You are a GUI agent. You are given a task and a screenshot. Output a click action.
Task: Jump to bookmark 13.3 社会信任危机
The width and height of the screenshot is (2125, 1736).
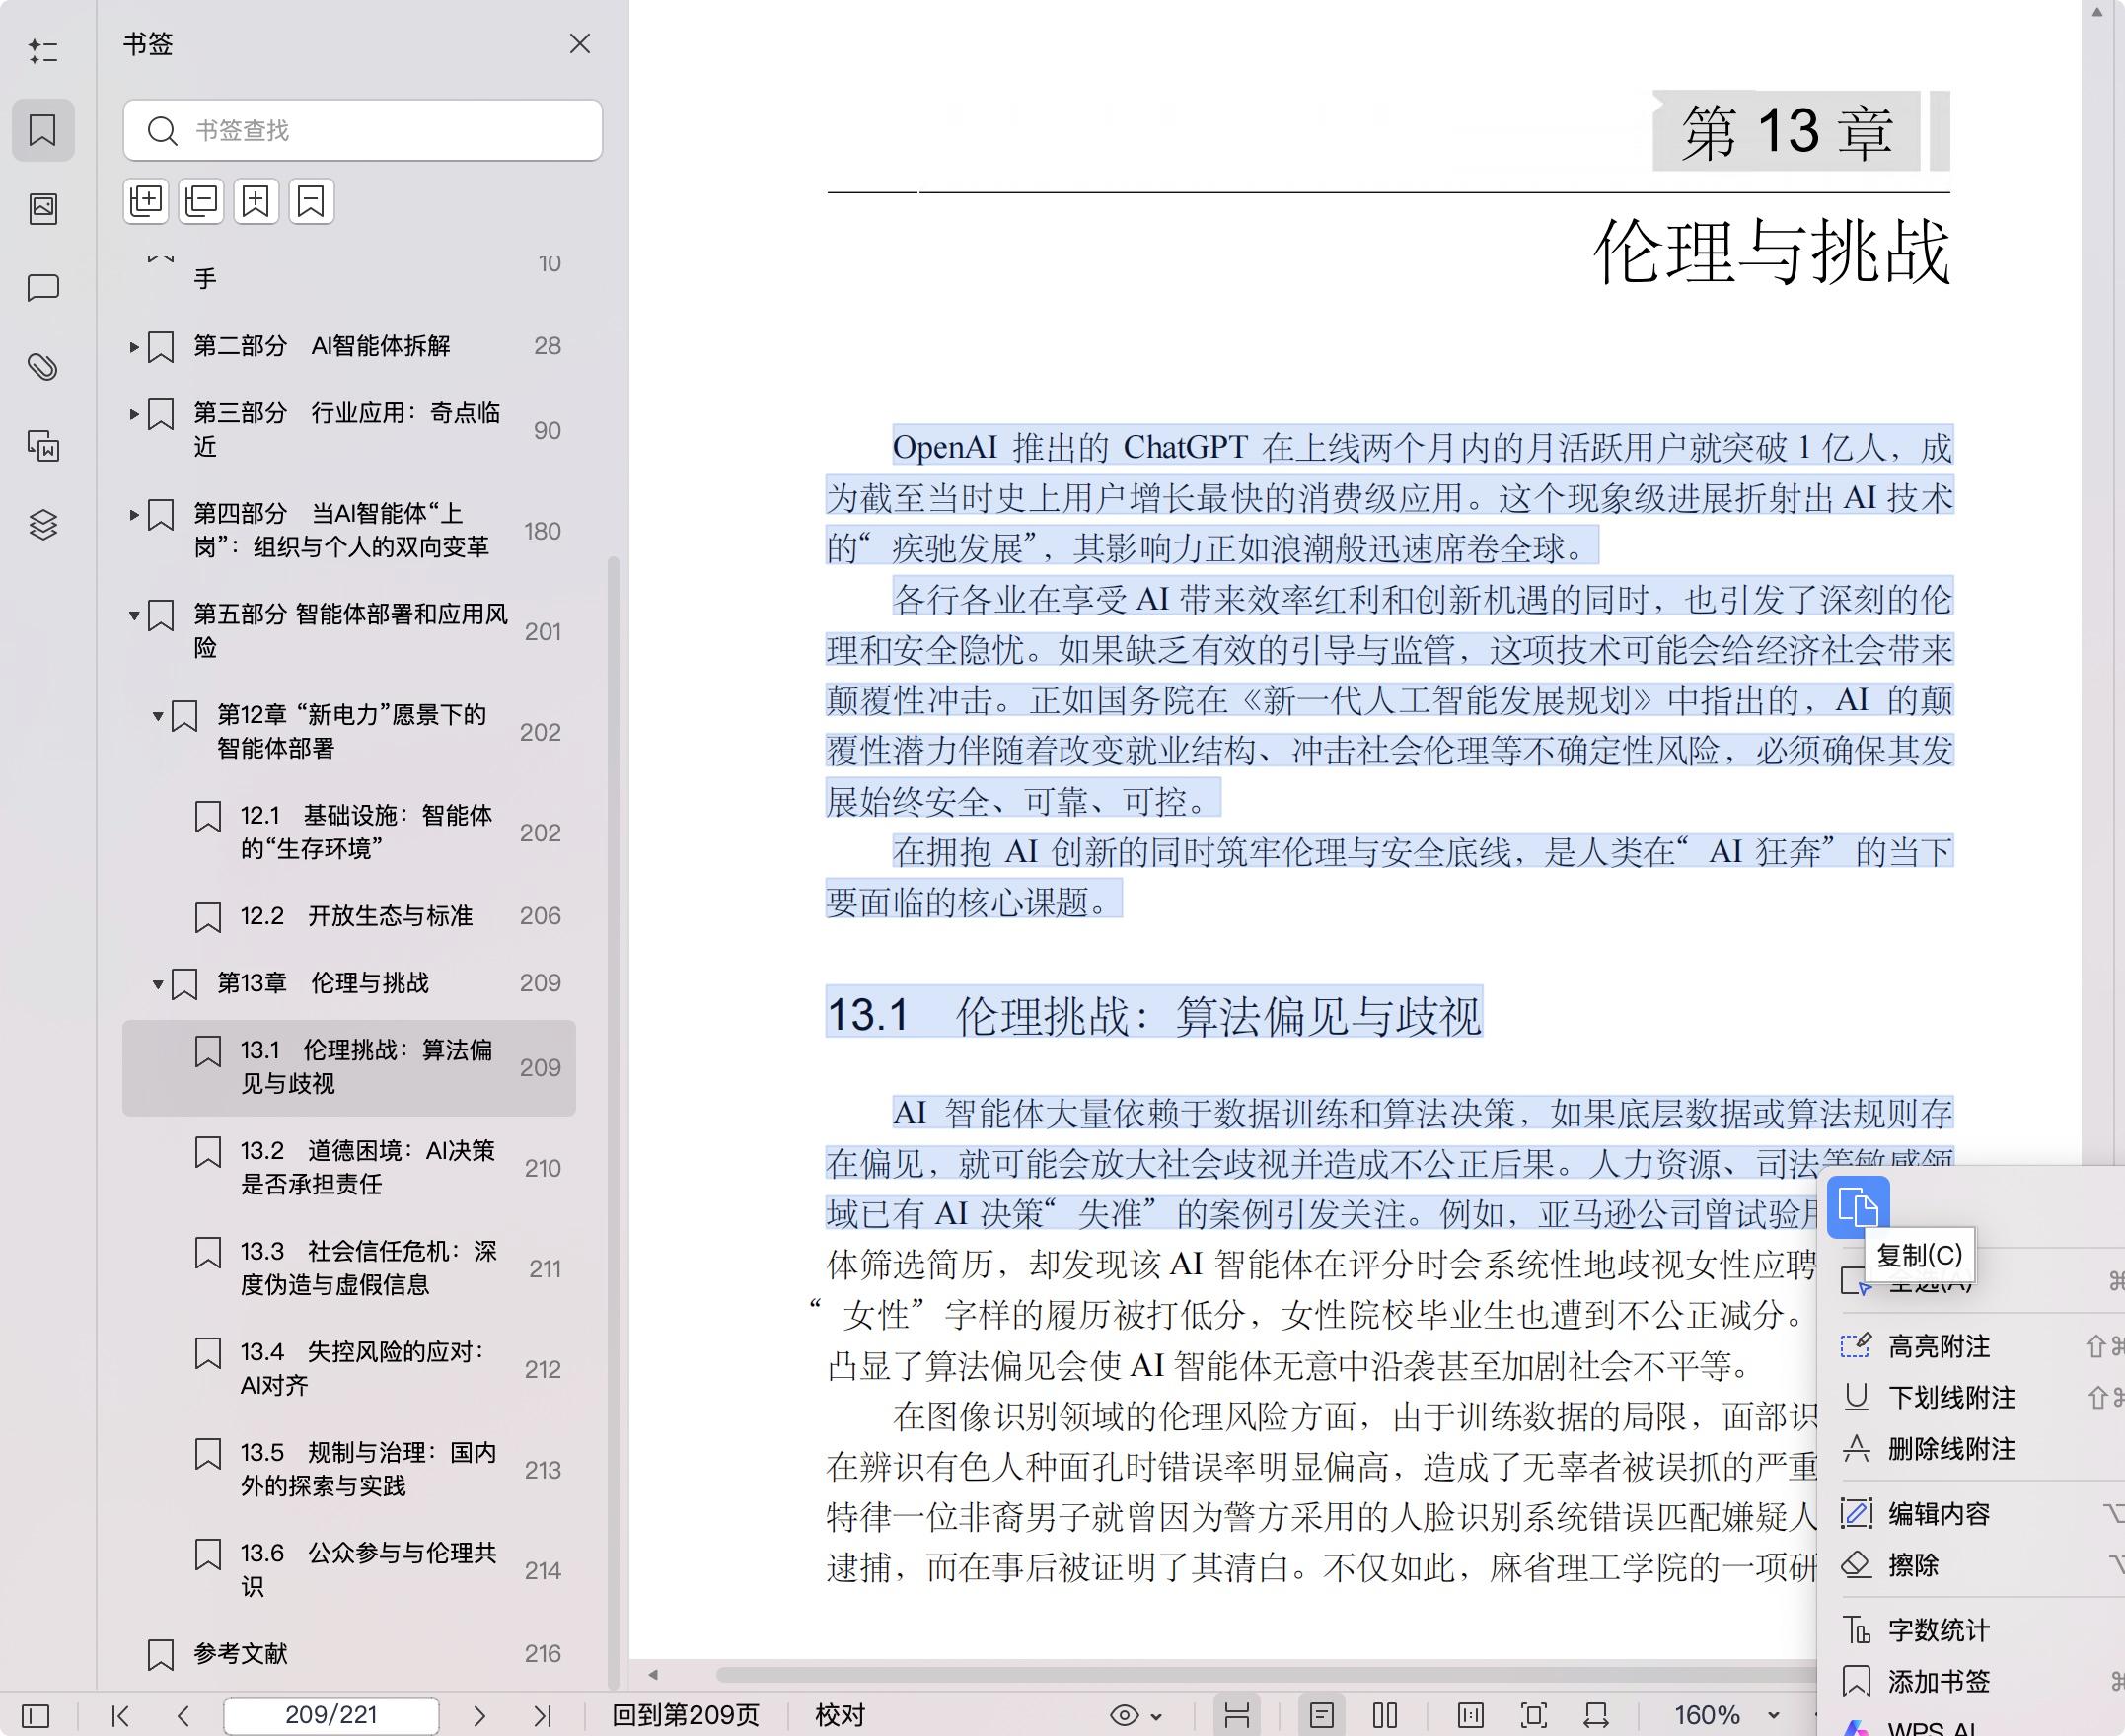point(349,1269)
